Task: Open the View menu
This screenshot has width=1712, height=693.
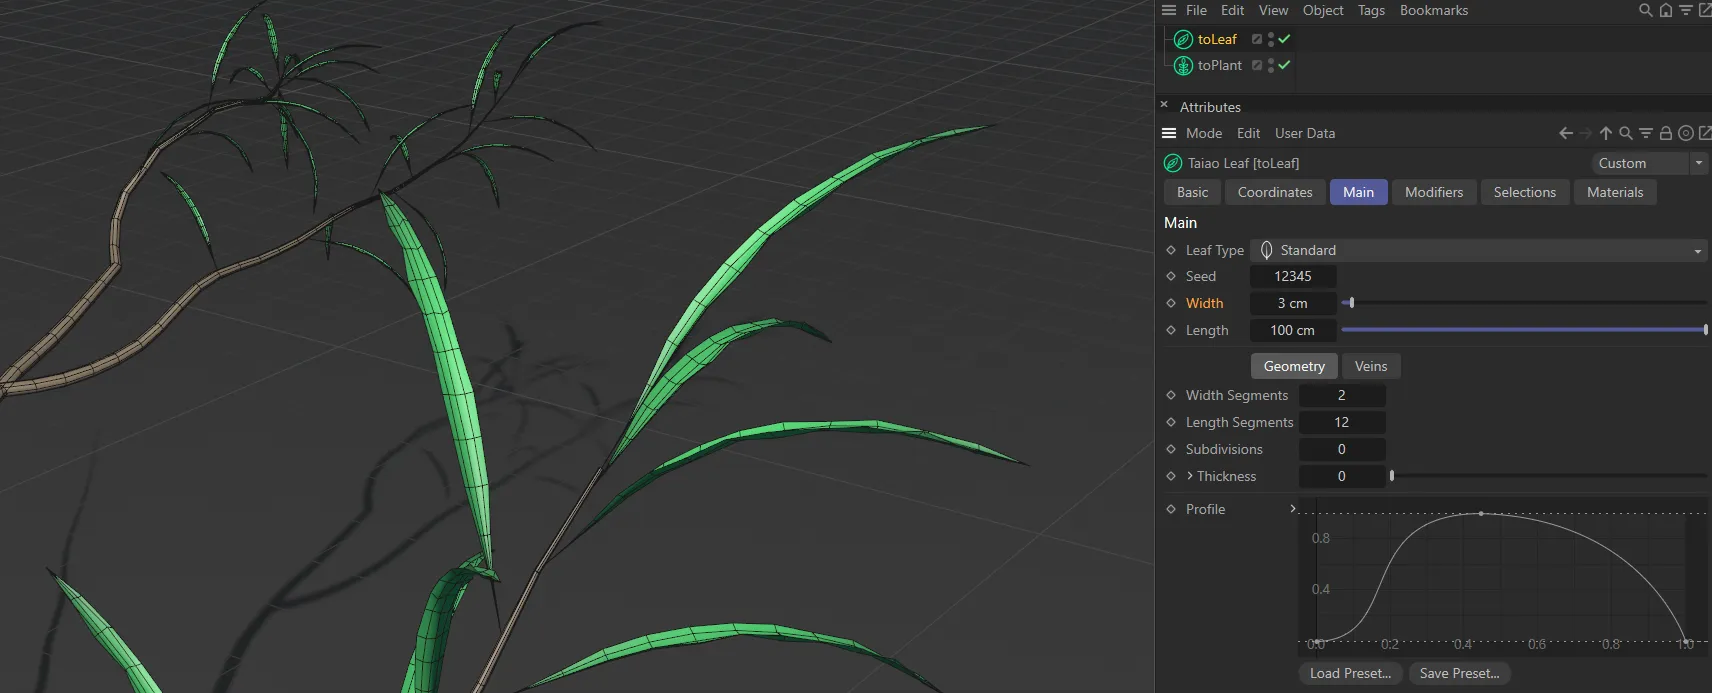Action: click(x=1273, y=10)
